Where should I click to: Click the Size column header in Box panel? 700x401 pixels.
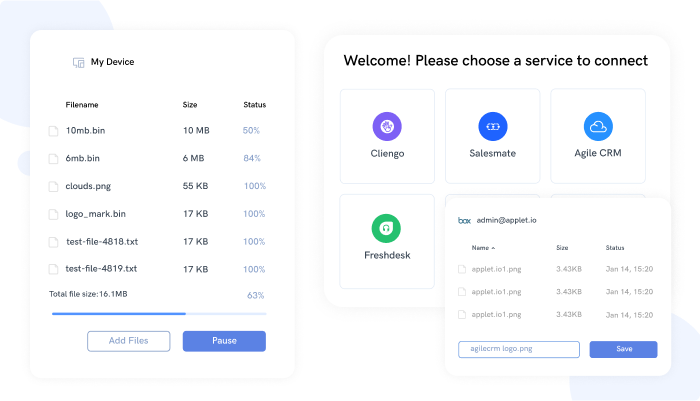coord(561,248)
